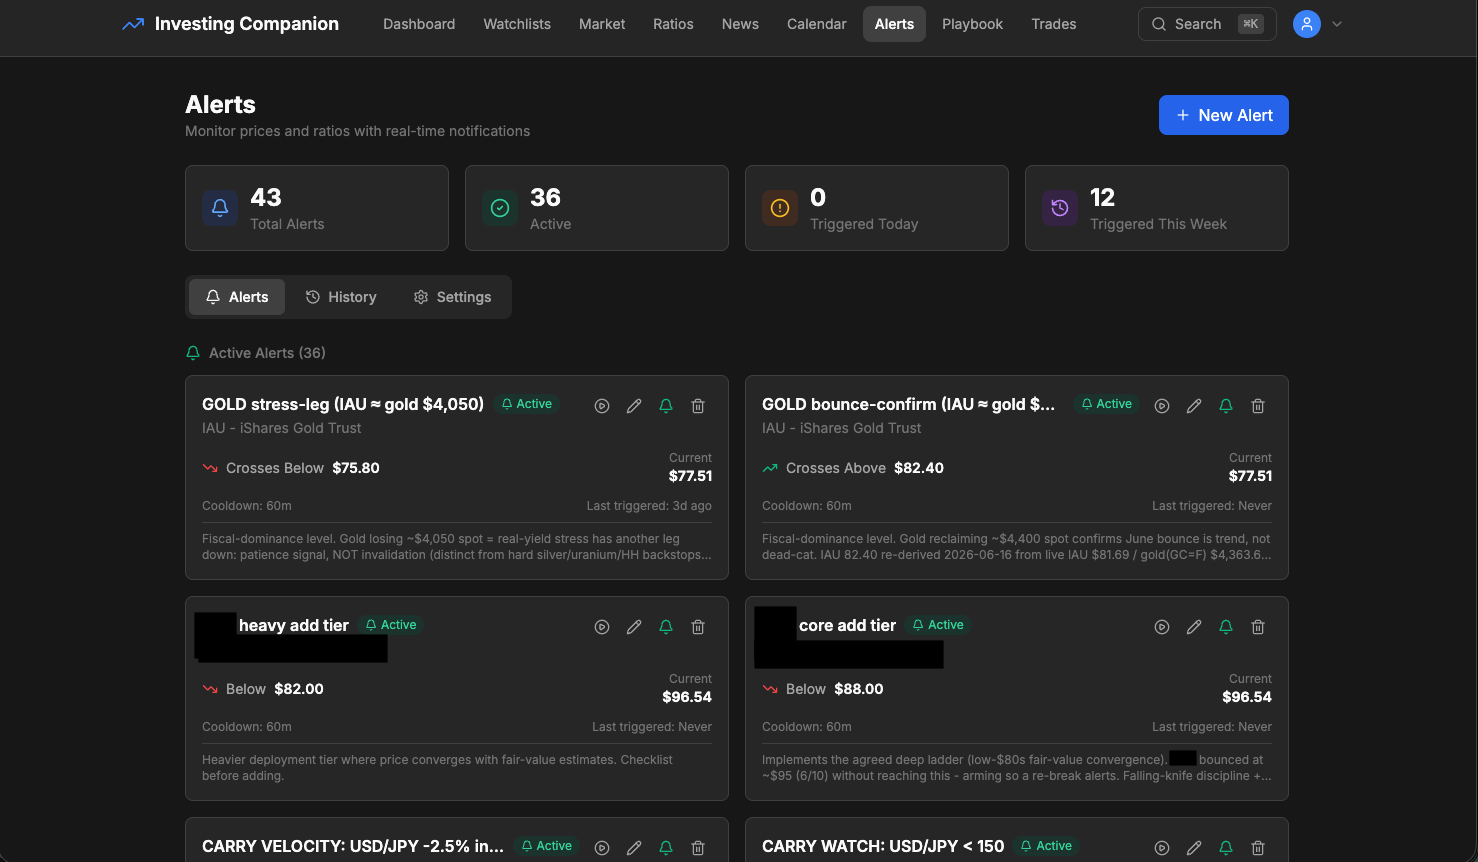
Task: Click the Investing Companion logo link
Action: click(x=230, y=24)
